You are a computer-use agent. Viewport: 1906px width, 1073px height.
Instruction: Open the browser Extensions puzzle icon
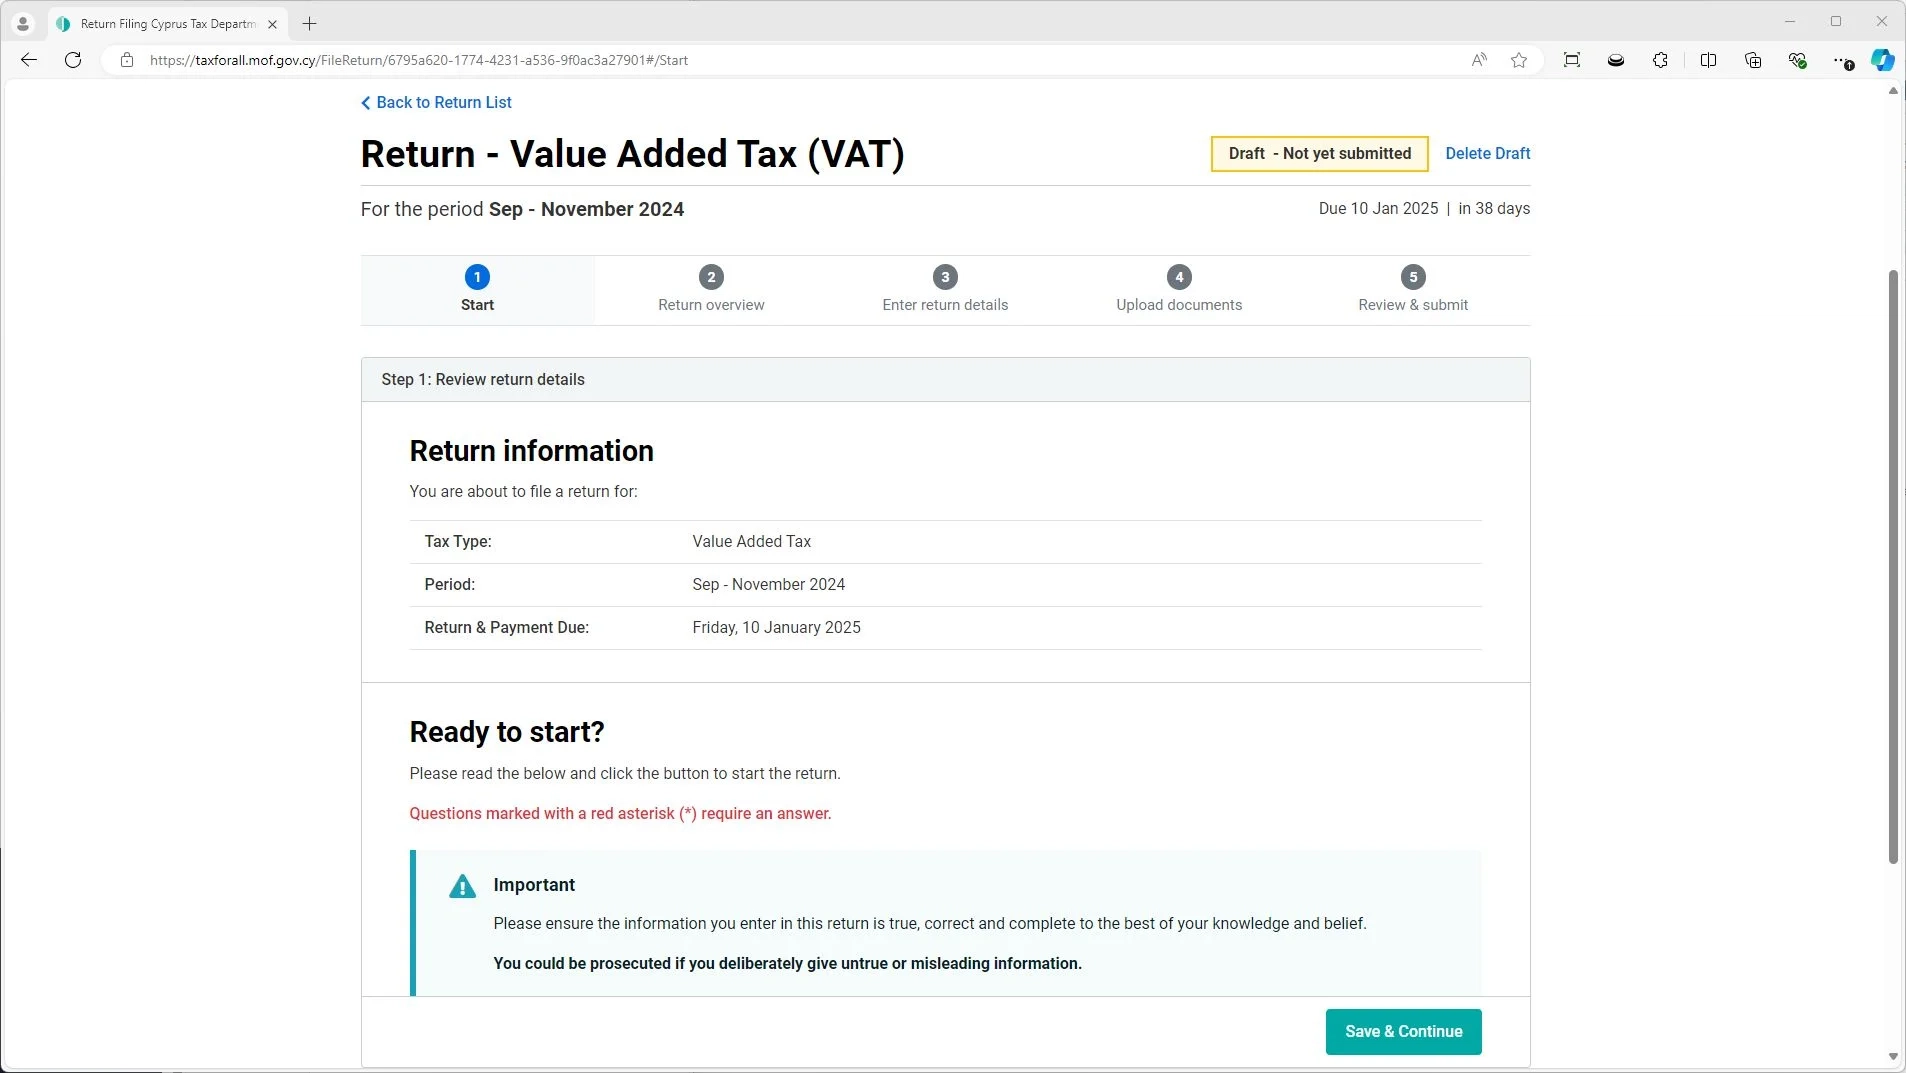(x=1661, y=60)
